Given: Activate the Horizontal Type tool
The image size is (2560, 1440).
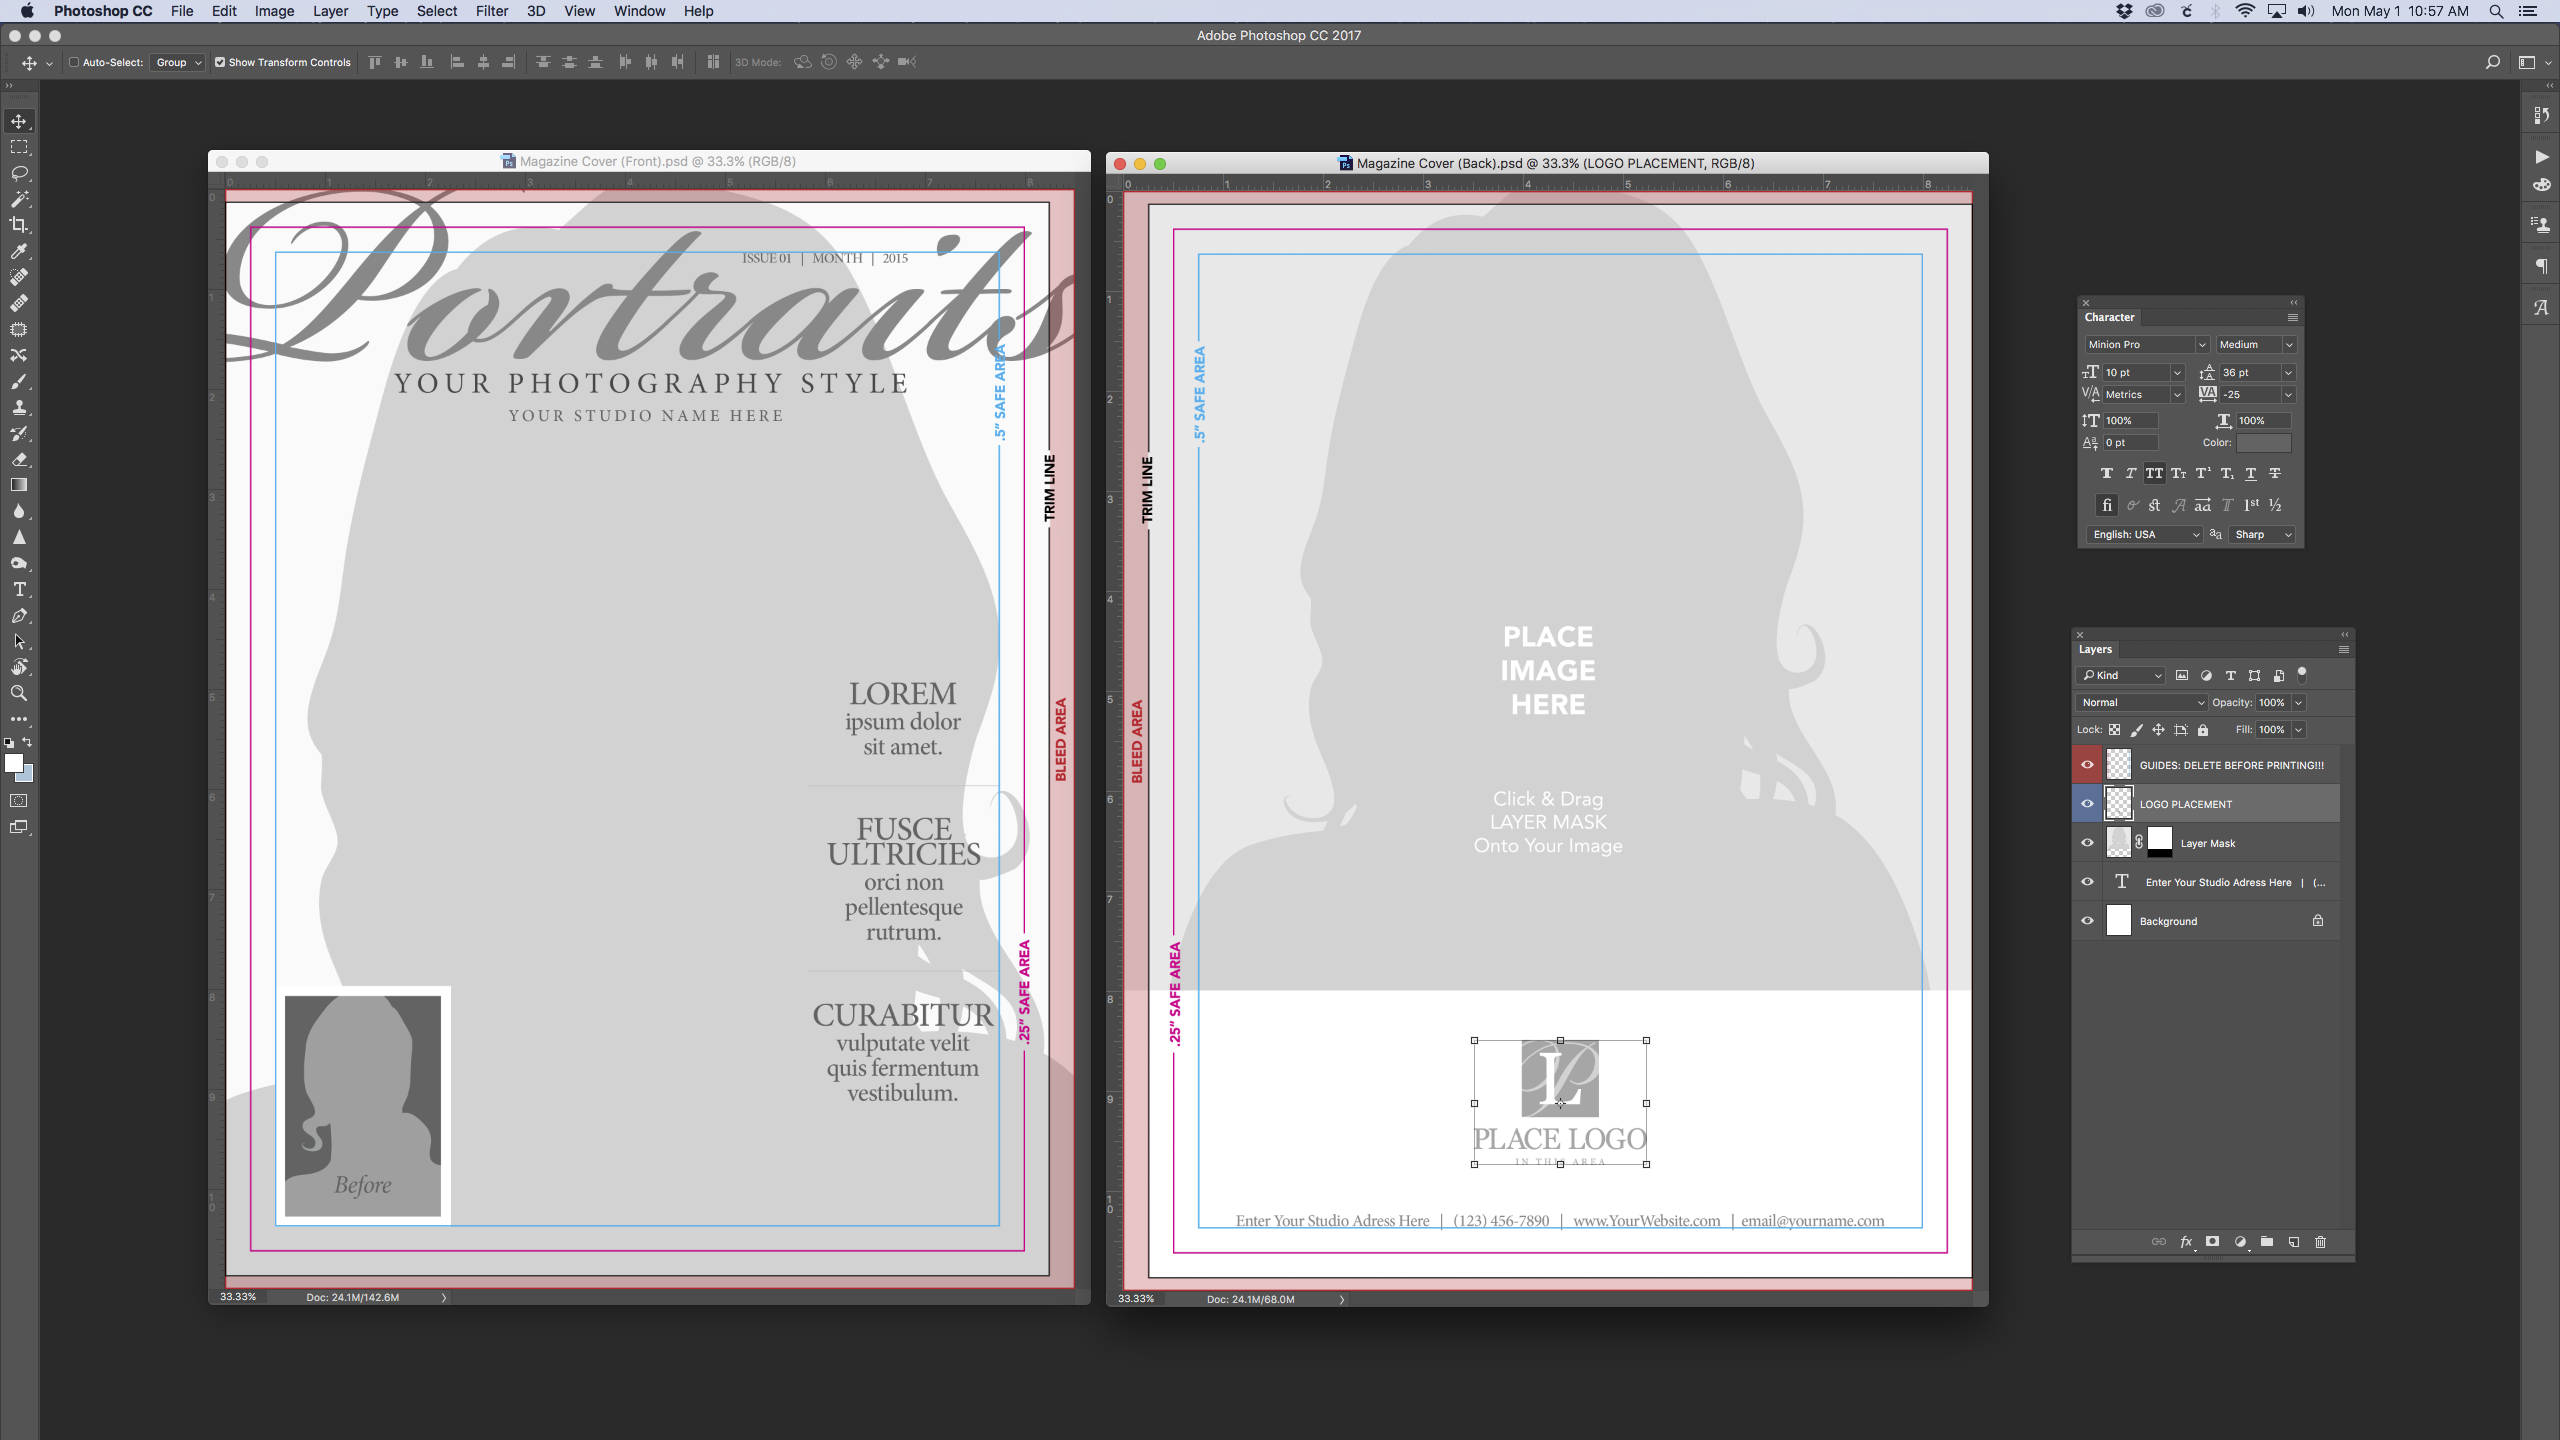Looking at the screenshot, I should click(20, 589).
